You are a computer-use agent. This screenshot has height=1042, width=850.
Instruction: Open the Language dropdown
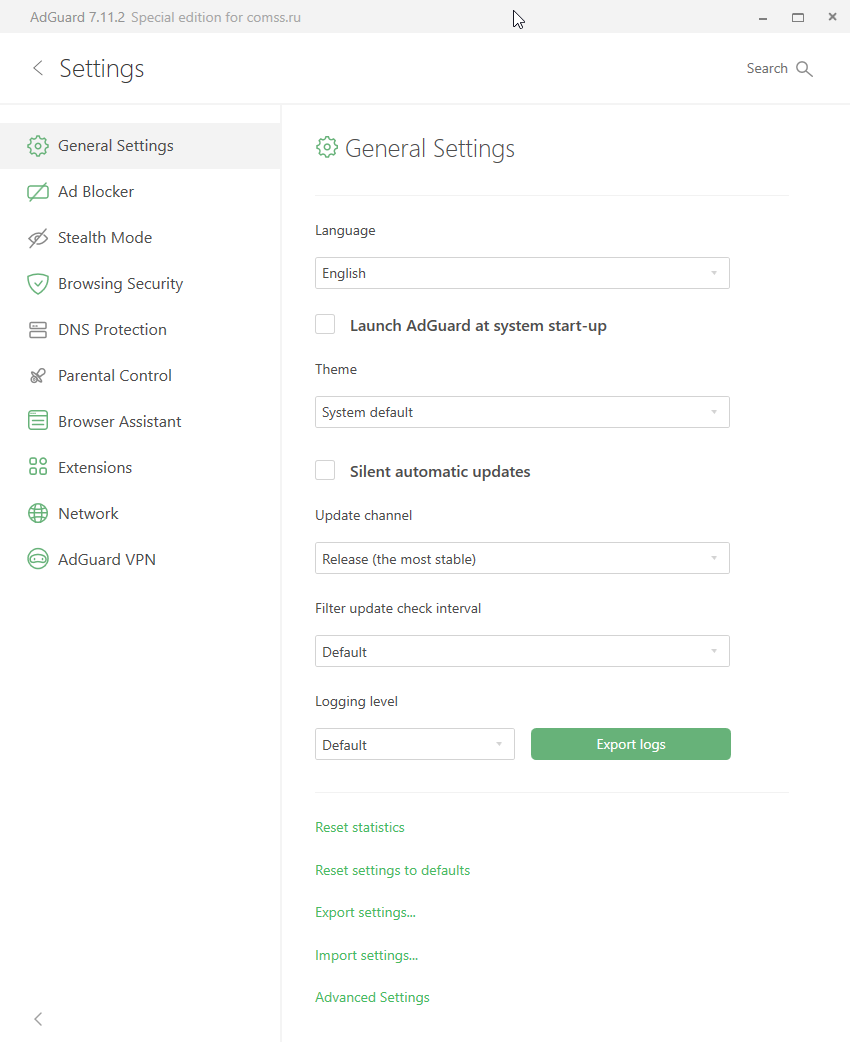(522, 273)
